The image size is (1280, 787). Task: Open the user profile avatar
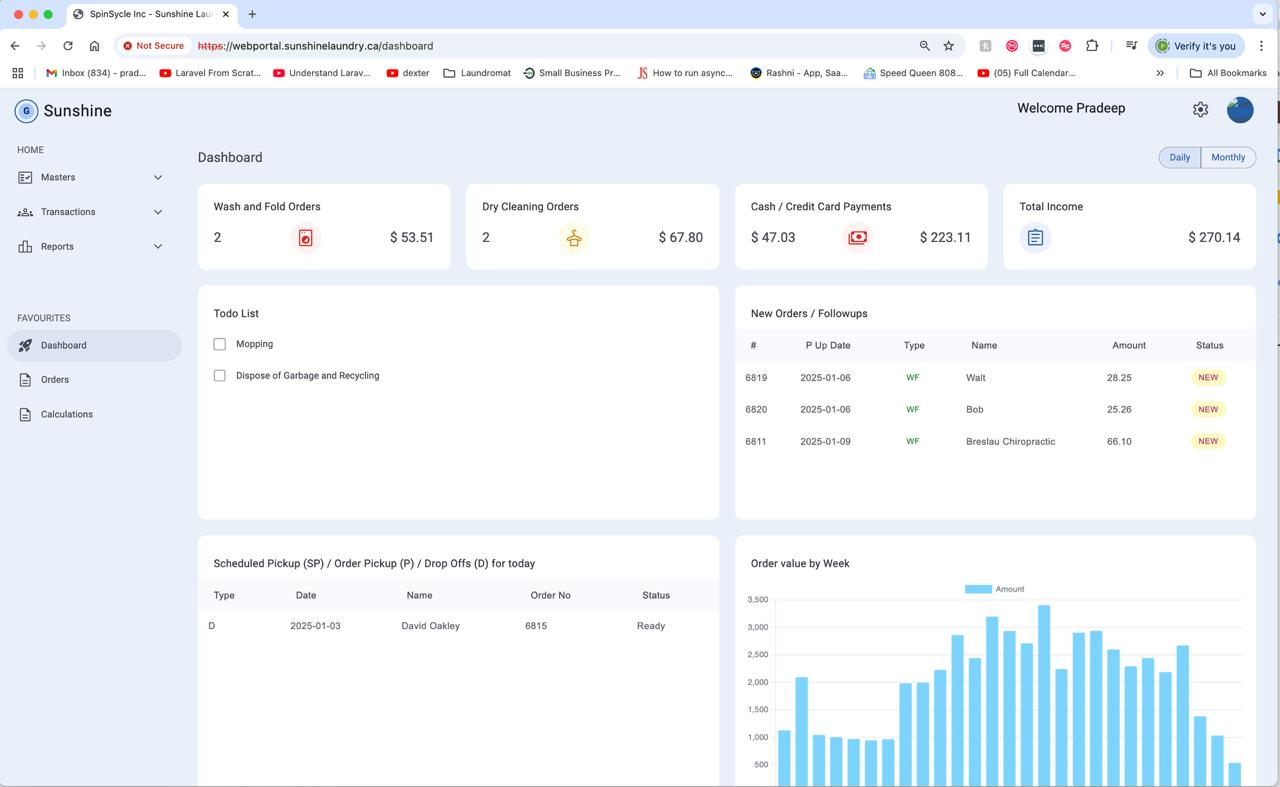pos(1240,110)
